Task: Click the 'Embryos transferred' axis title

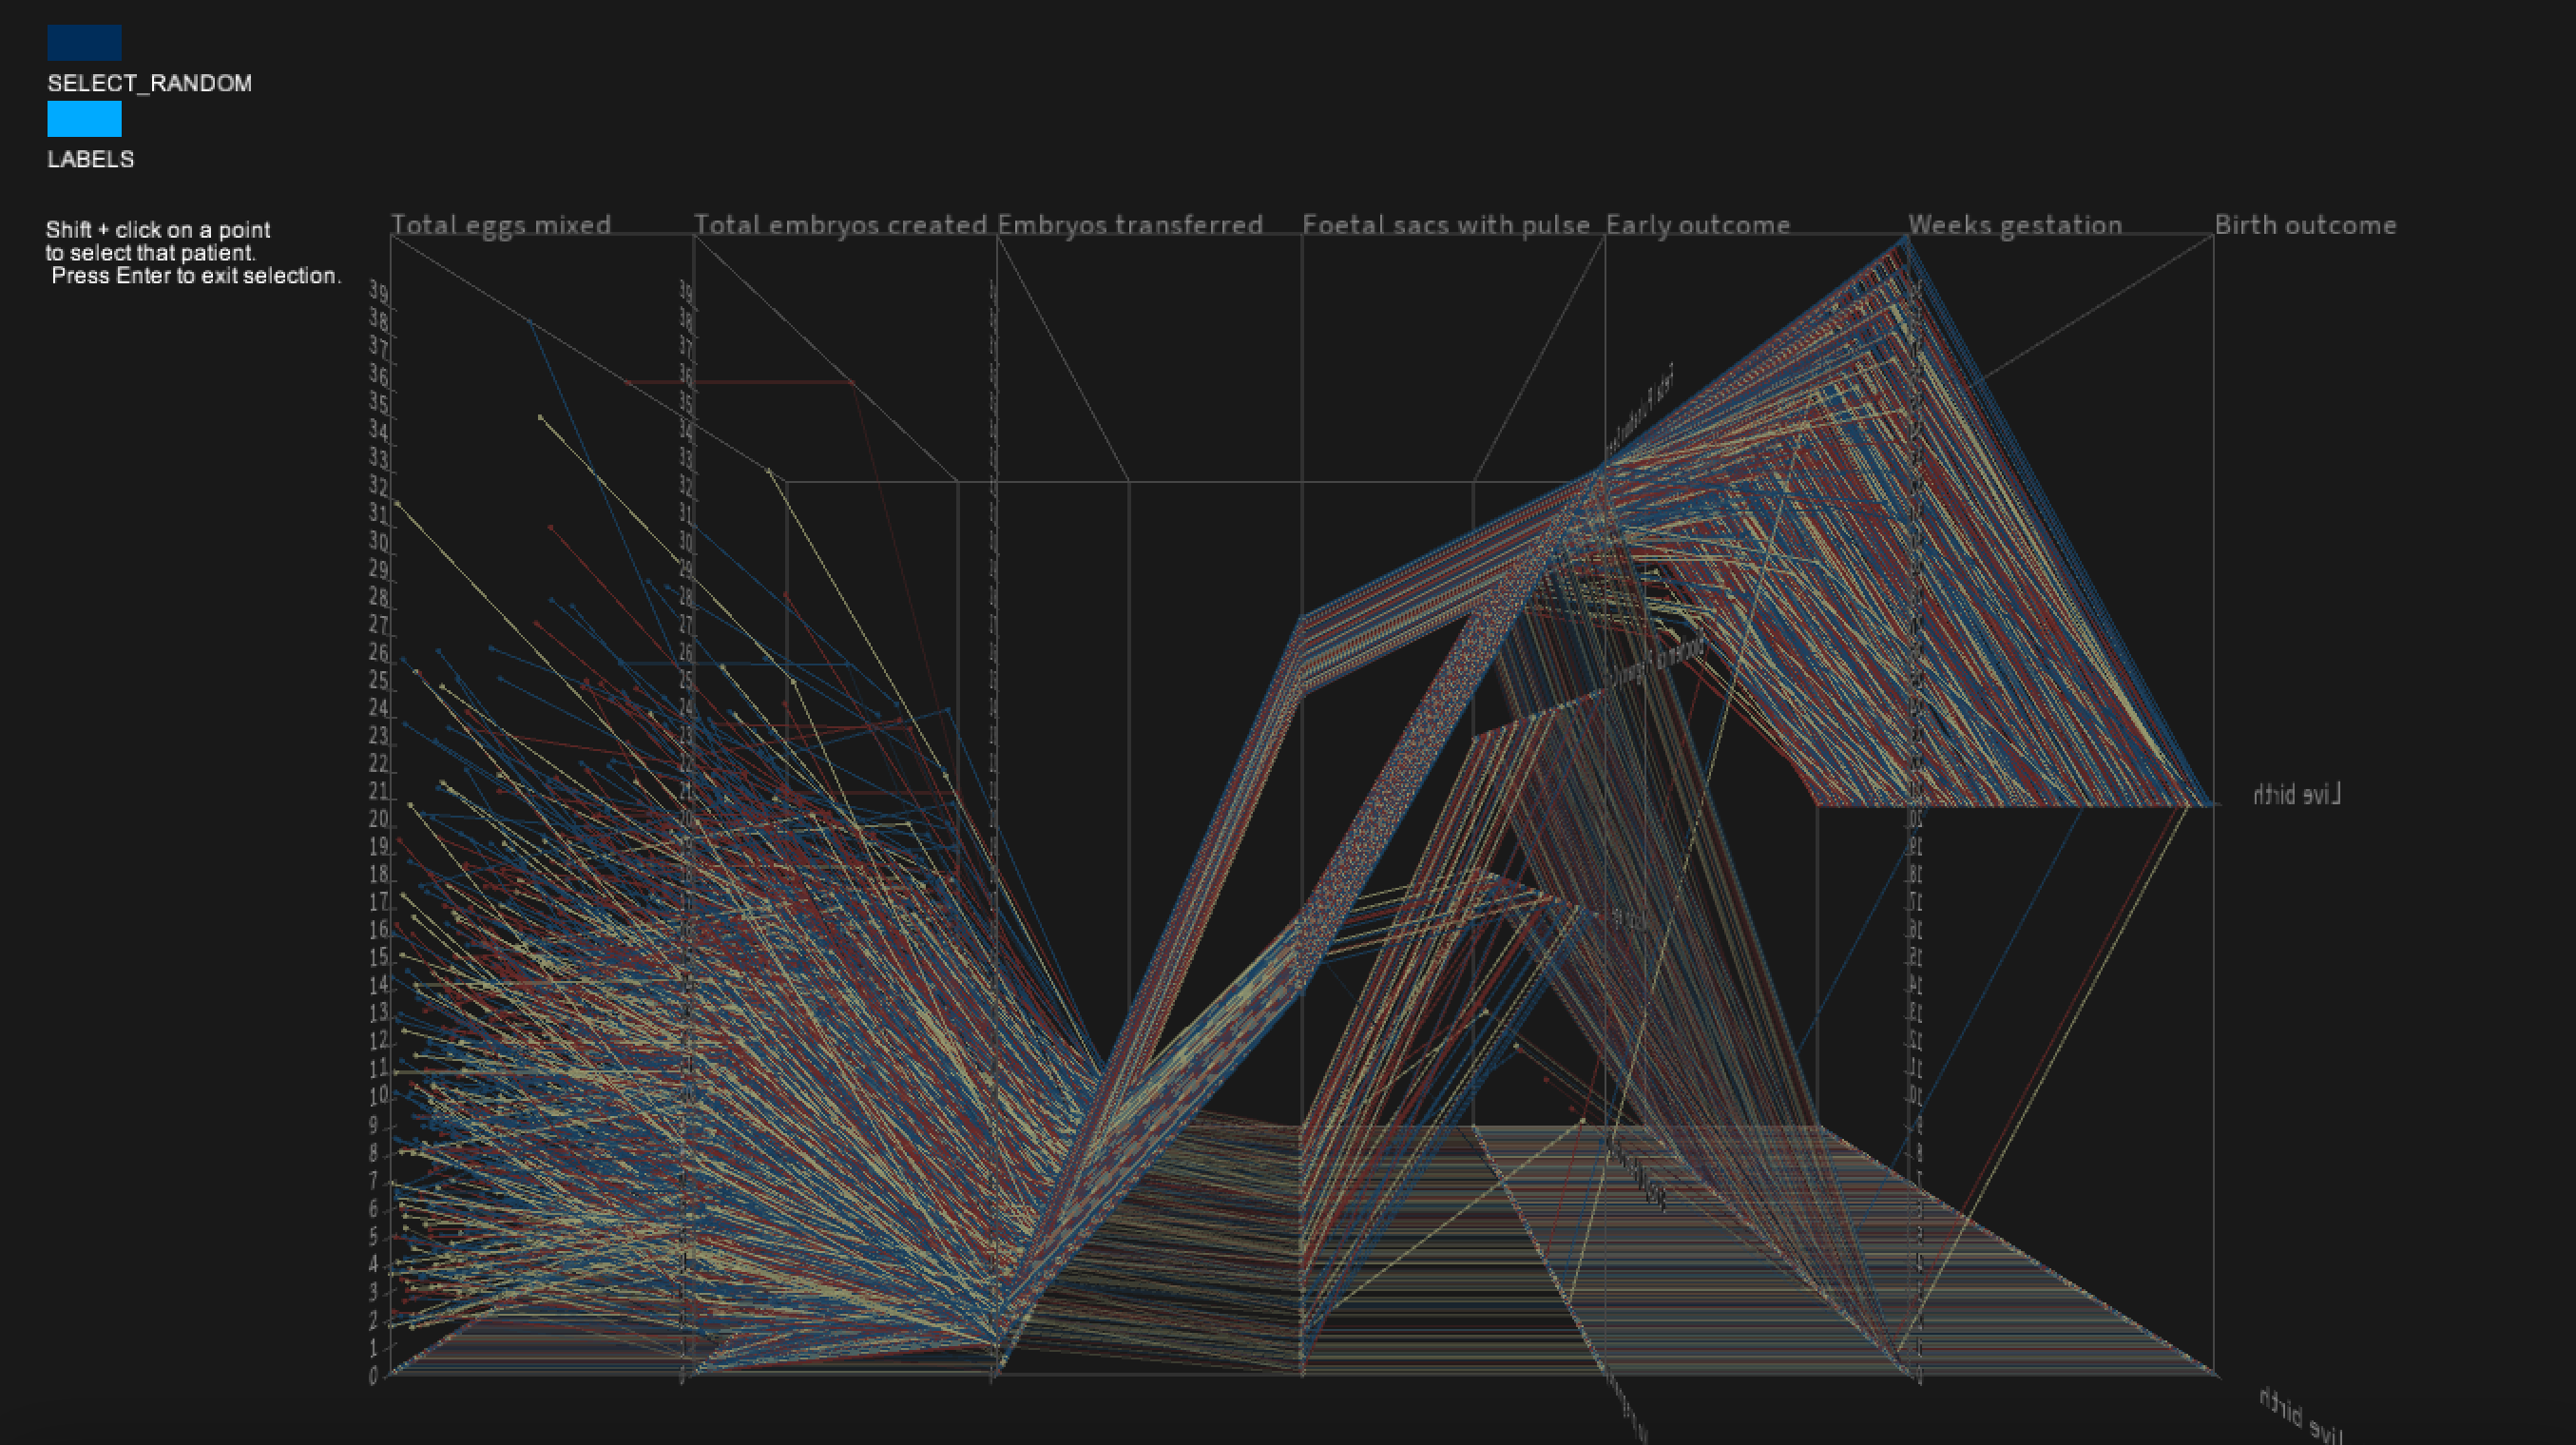Action: coord(1130,225)
